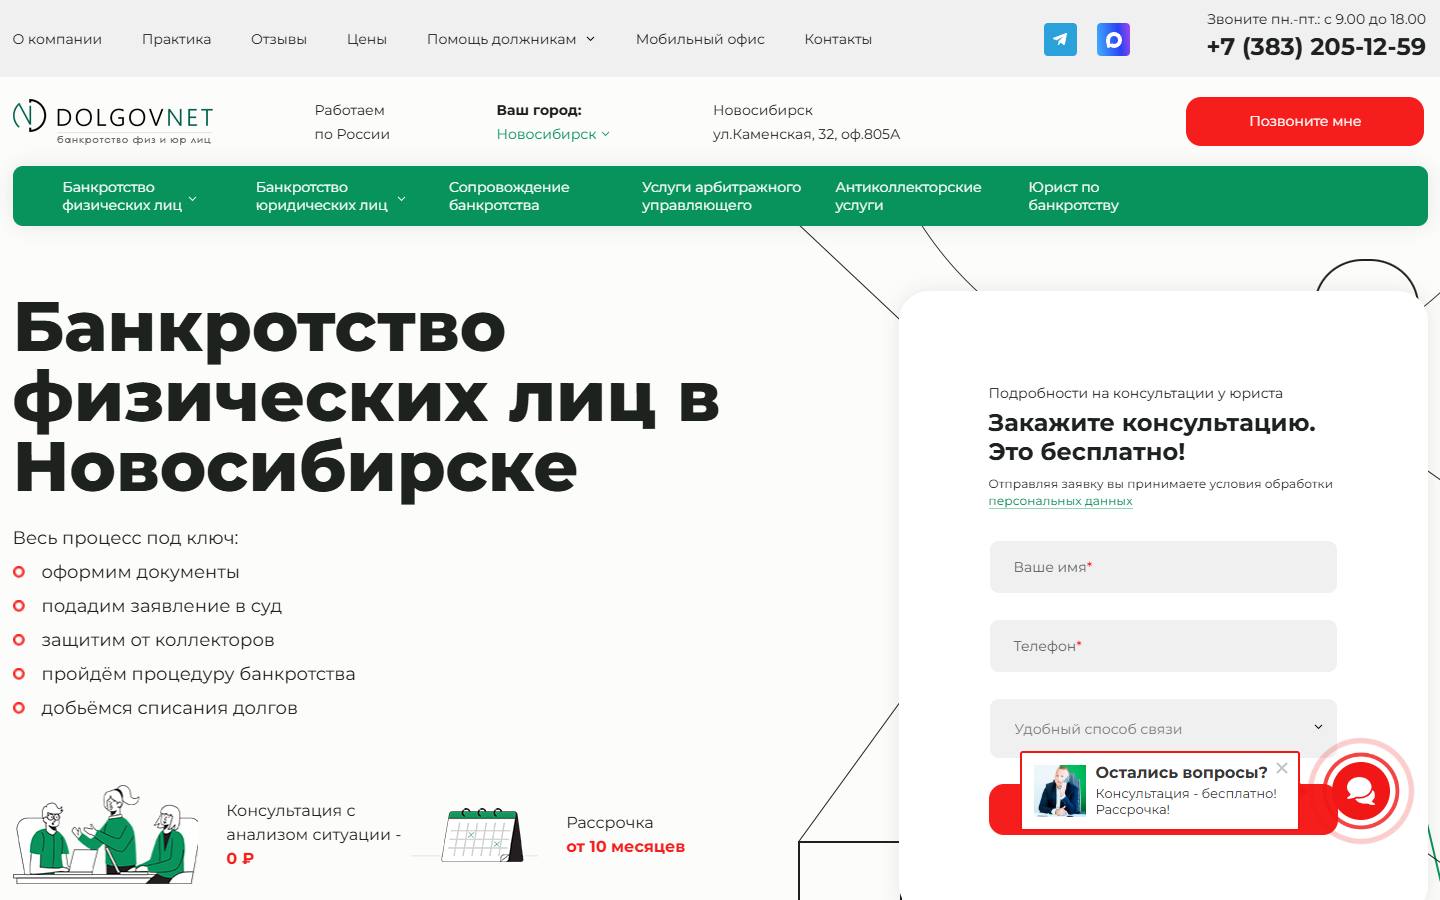
Task: Click the DOLGOVNET logo
Action: click(113, 121)
